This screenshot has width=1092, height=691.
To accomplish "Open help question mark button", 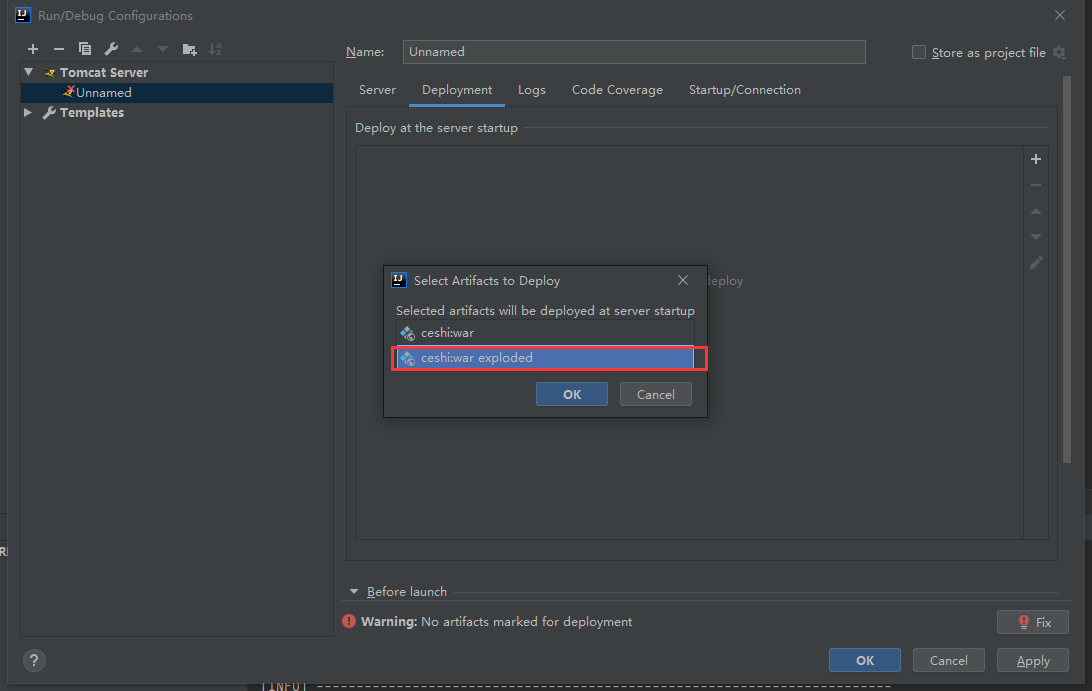I will pos(33,660).
